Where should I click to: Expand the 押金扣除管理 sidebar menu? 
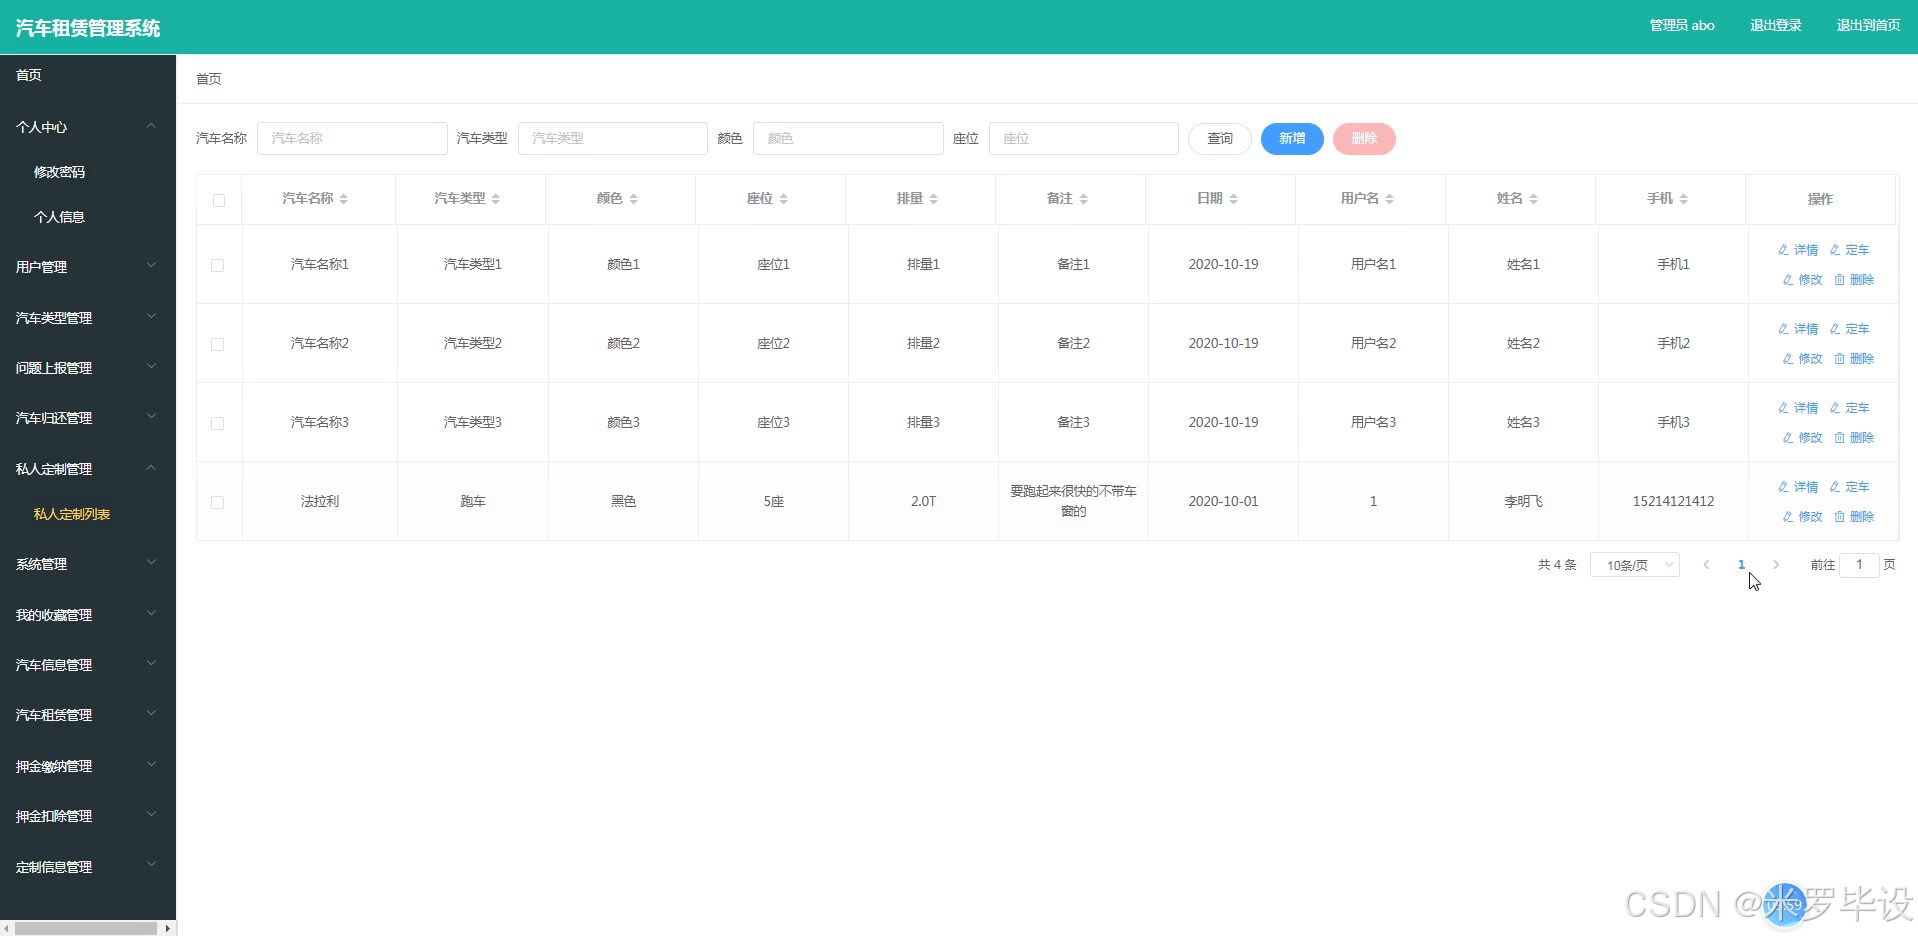click(88, 816)
